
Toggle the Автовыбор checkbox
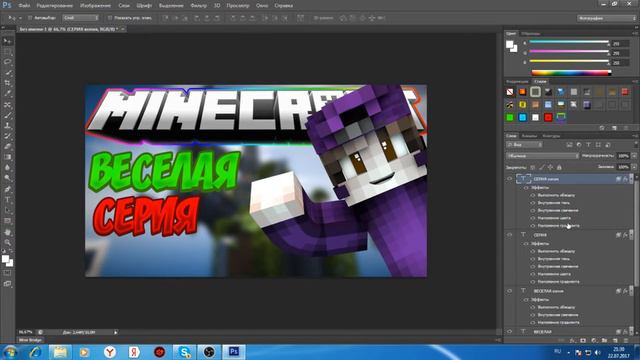pos(30,18)
